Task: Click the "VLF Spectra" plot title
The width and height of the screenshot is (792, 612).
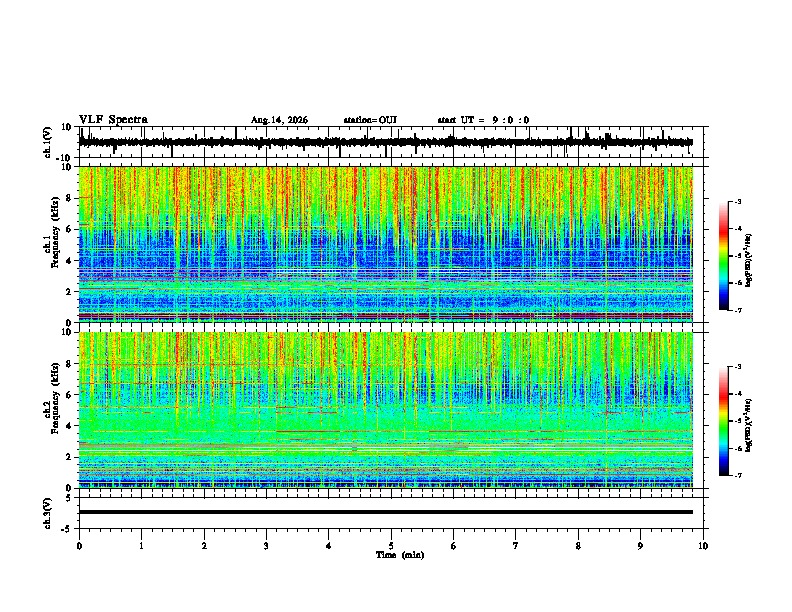Action: tap(113, 120)
